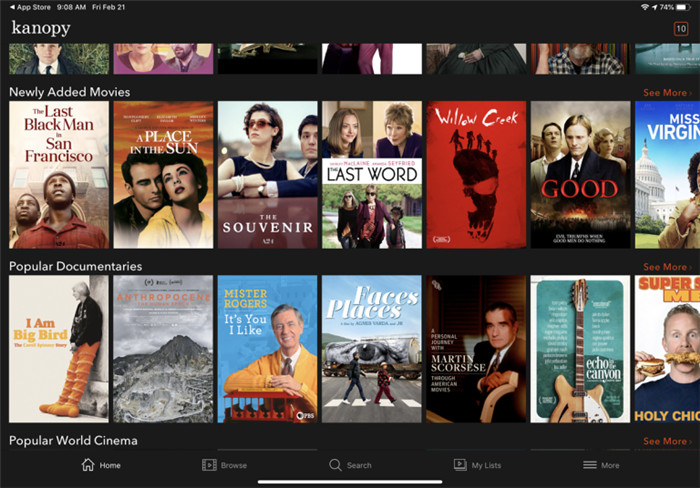Open the Faces Places poster
Image resolution: width=700 pixels, height=488 pixels.
(x=372, y=349)
